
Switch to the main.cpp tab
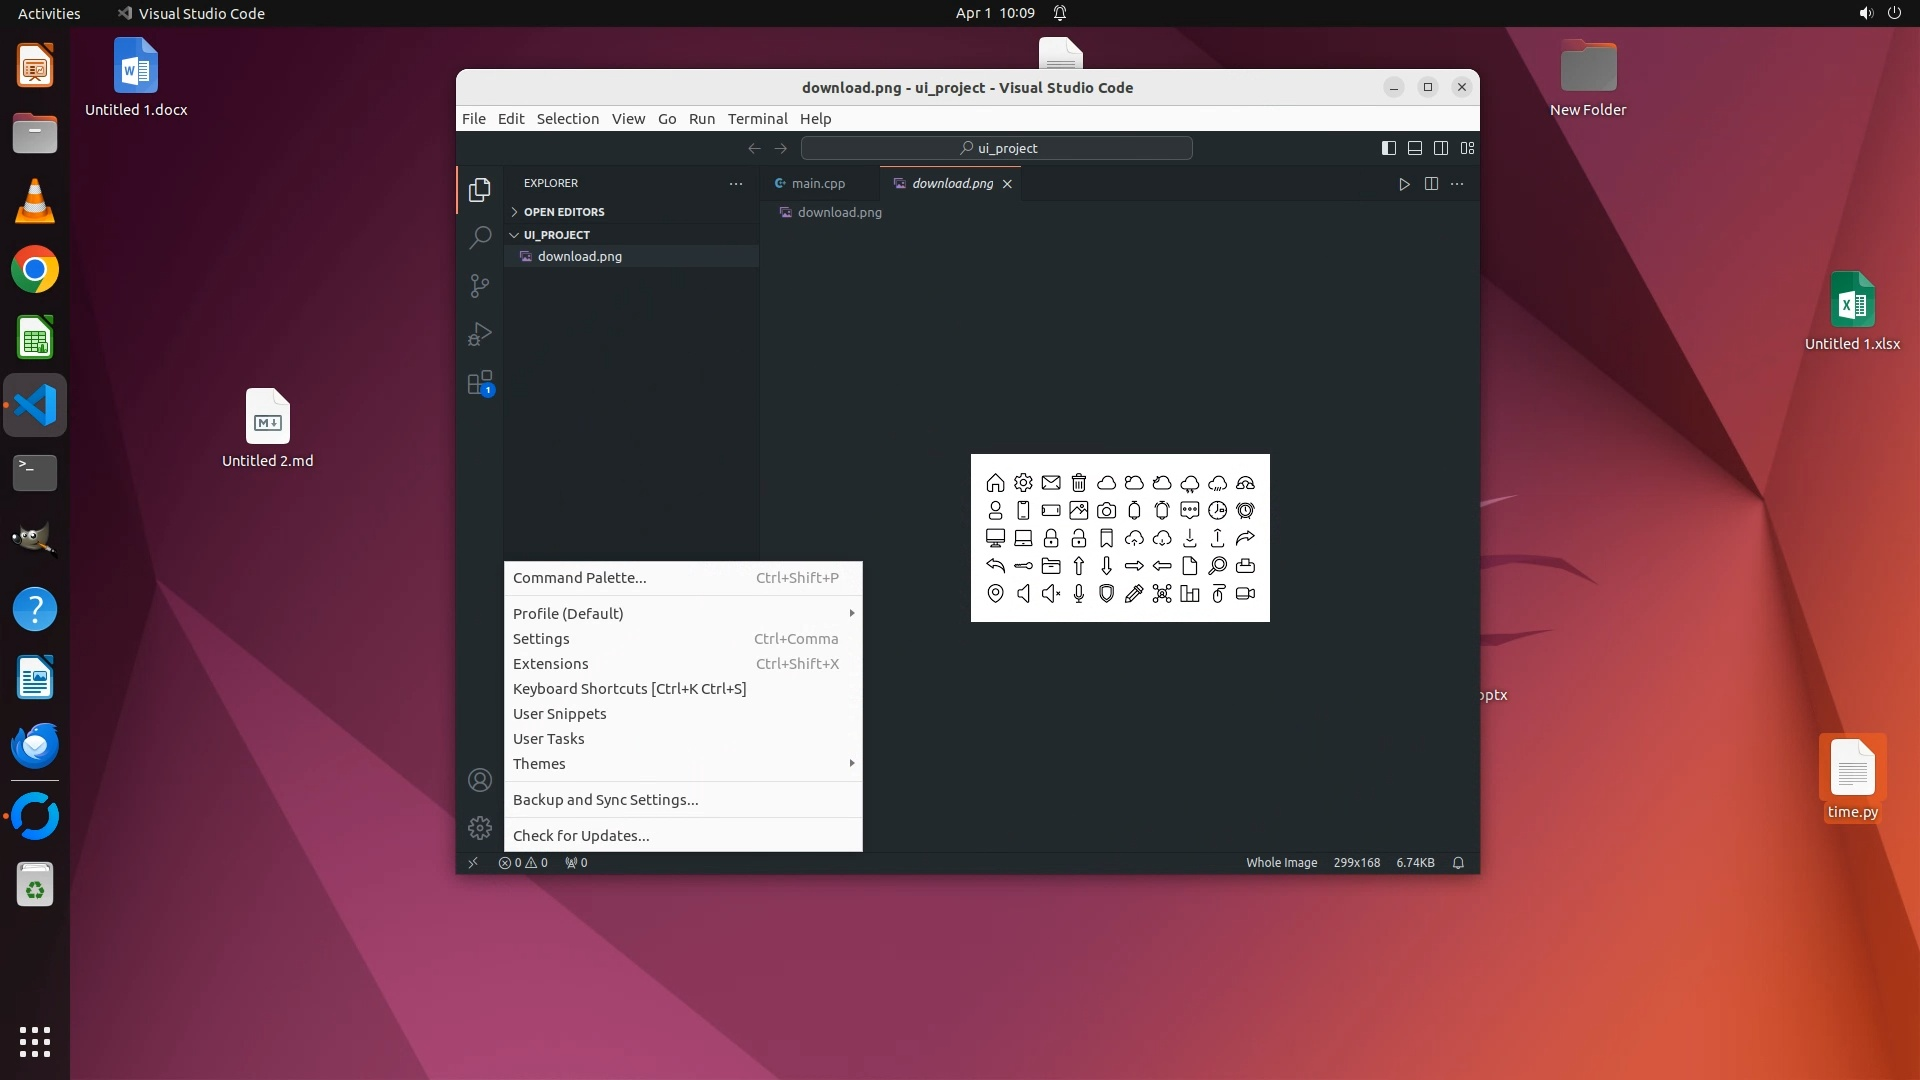(817, 184)
